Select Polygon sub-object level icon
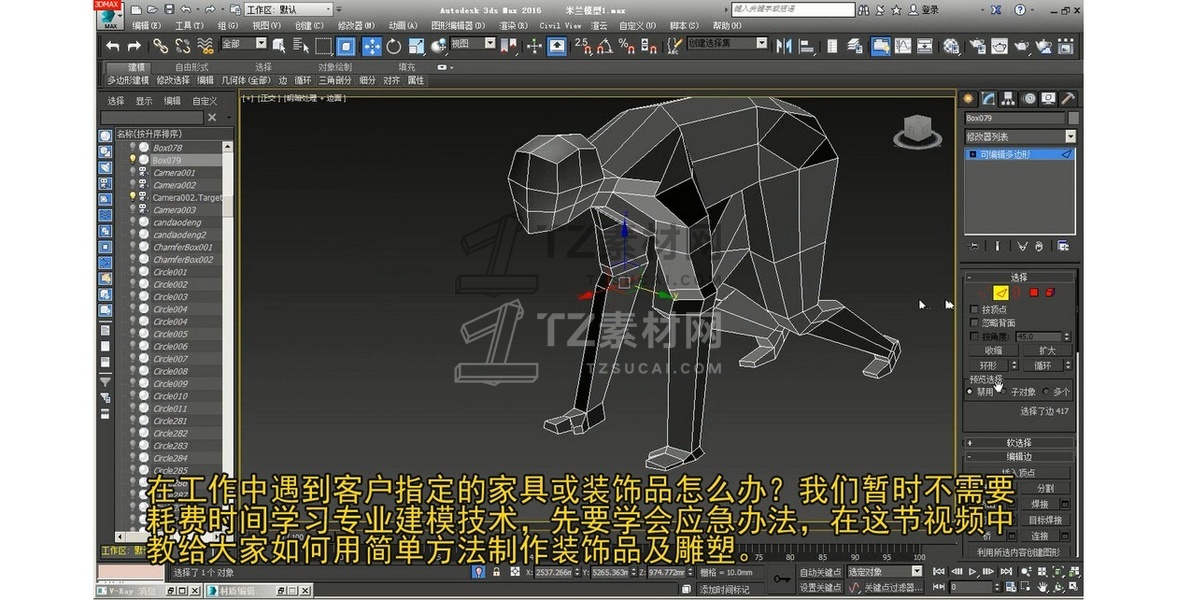The image size is (1177, 600). 1034,292
